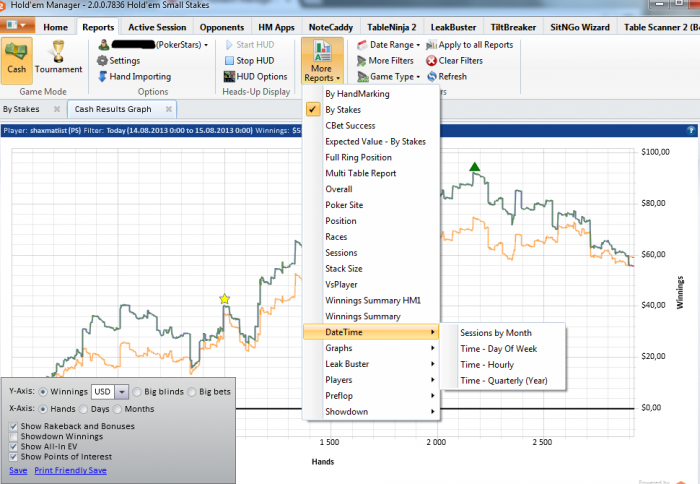Open Settings gear icon
This screenshot has width=700, height=484.
point(102,60)
